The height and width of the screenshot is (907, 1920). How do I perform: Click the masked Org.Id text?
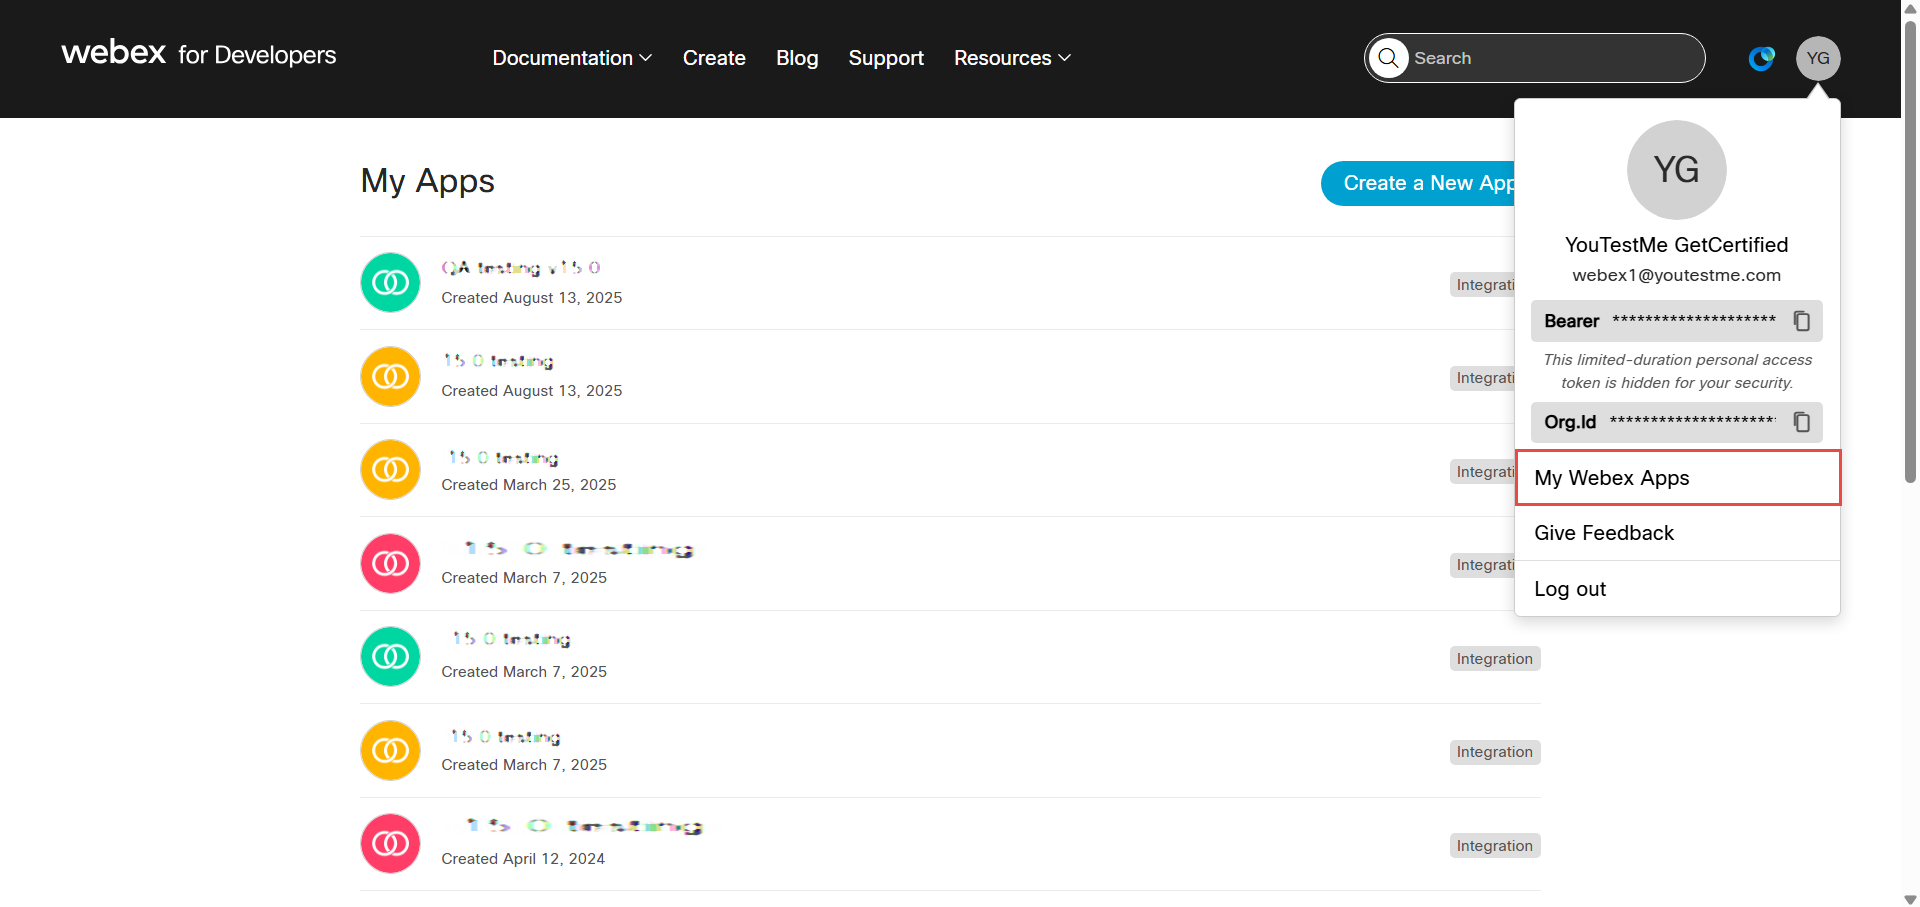(x=1693, y=421)
